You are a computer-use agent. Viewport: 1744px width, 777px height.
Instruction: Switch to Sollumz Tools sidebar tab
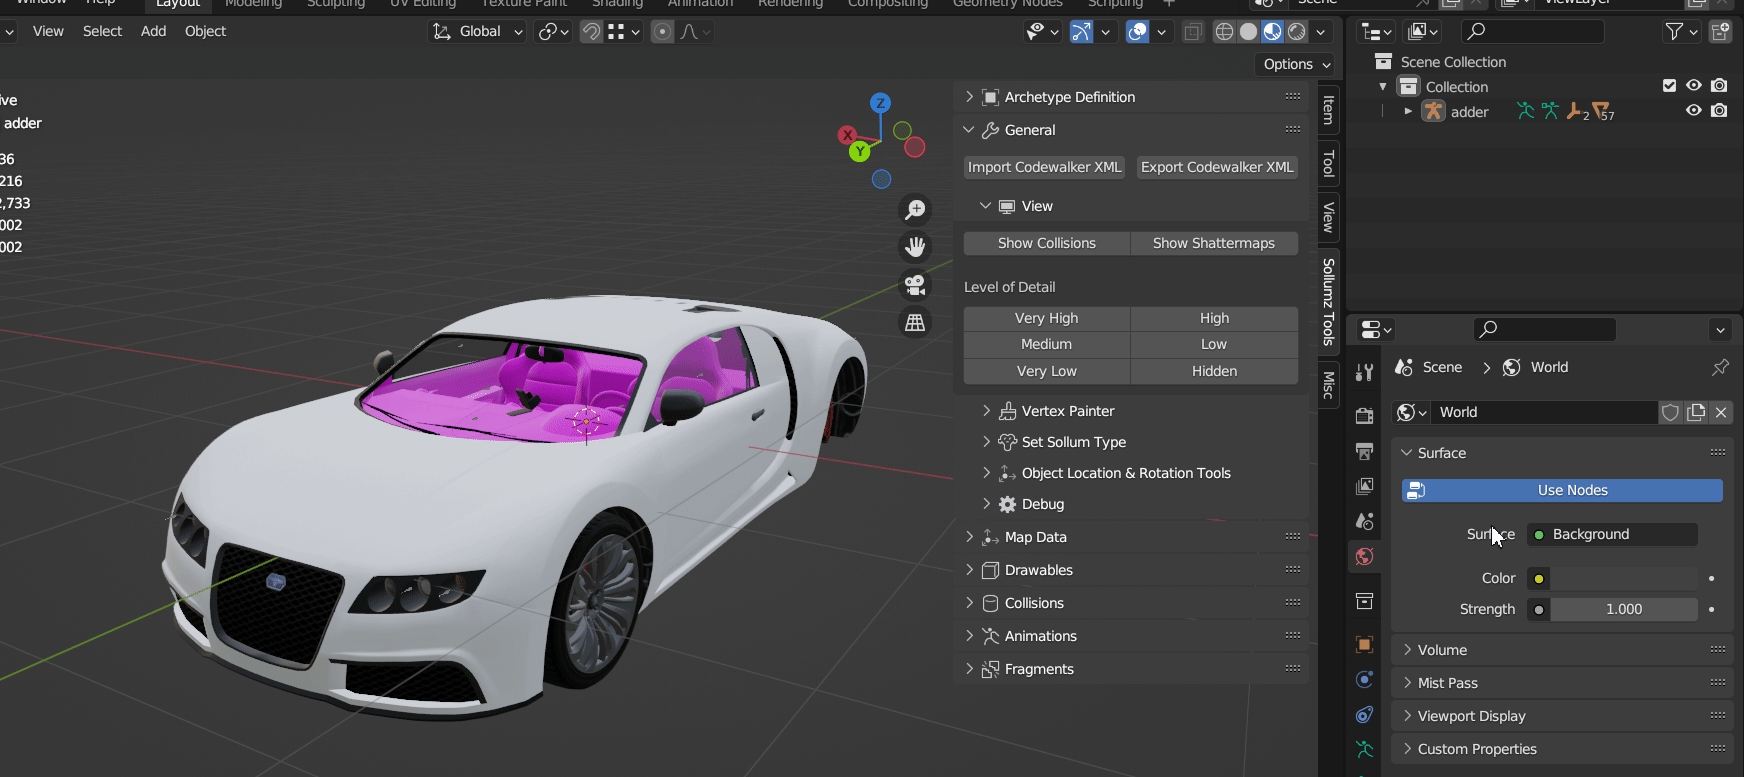pos(1328,301)
